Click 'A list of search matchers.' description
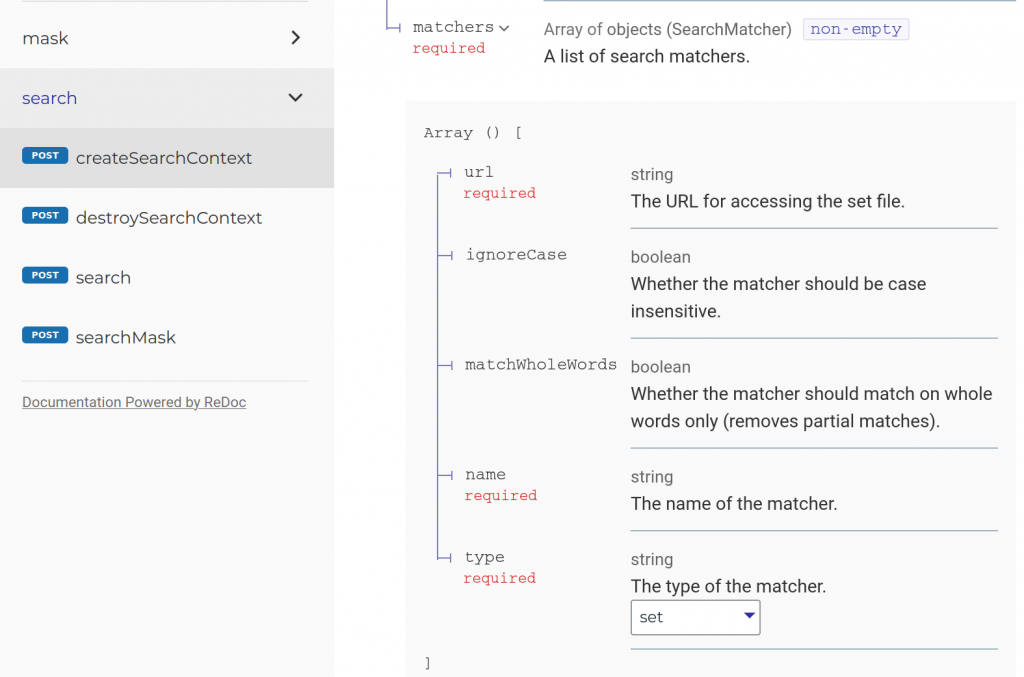1024x677 pixels. point(647,57)
